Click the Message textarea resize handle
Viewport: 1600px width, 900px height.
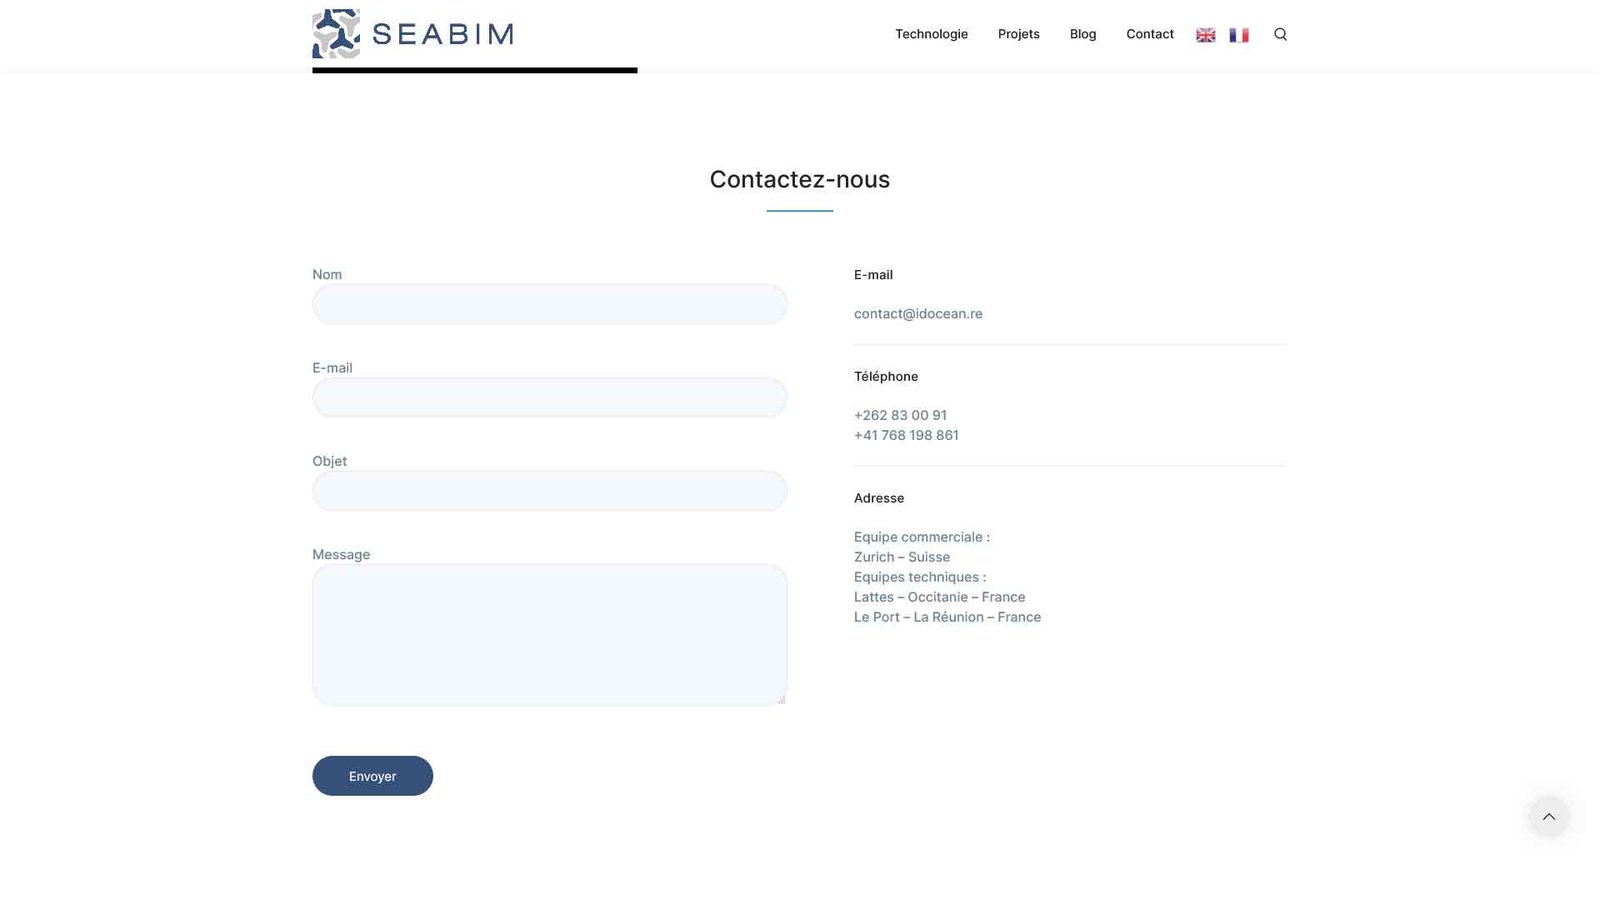(x=781, y=699)
